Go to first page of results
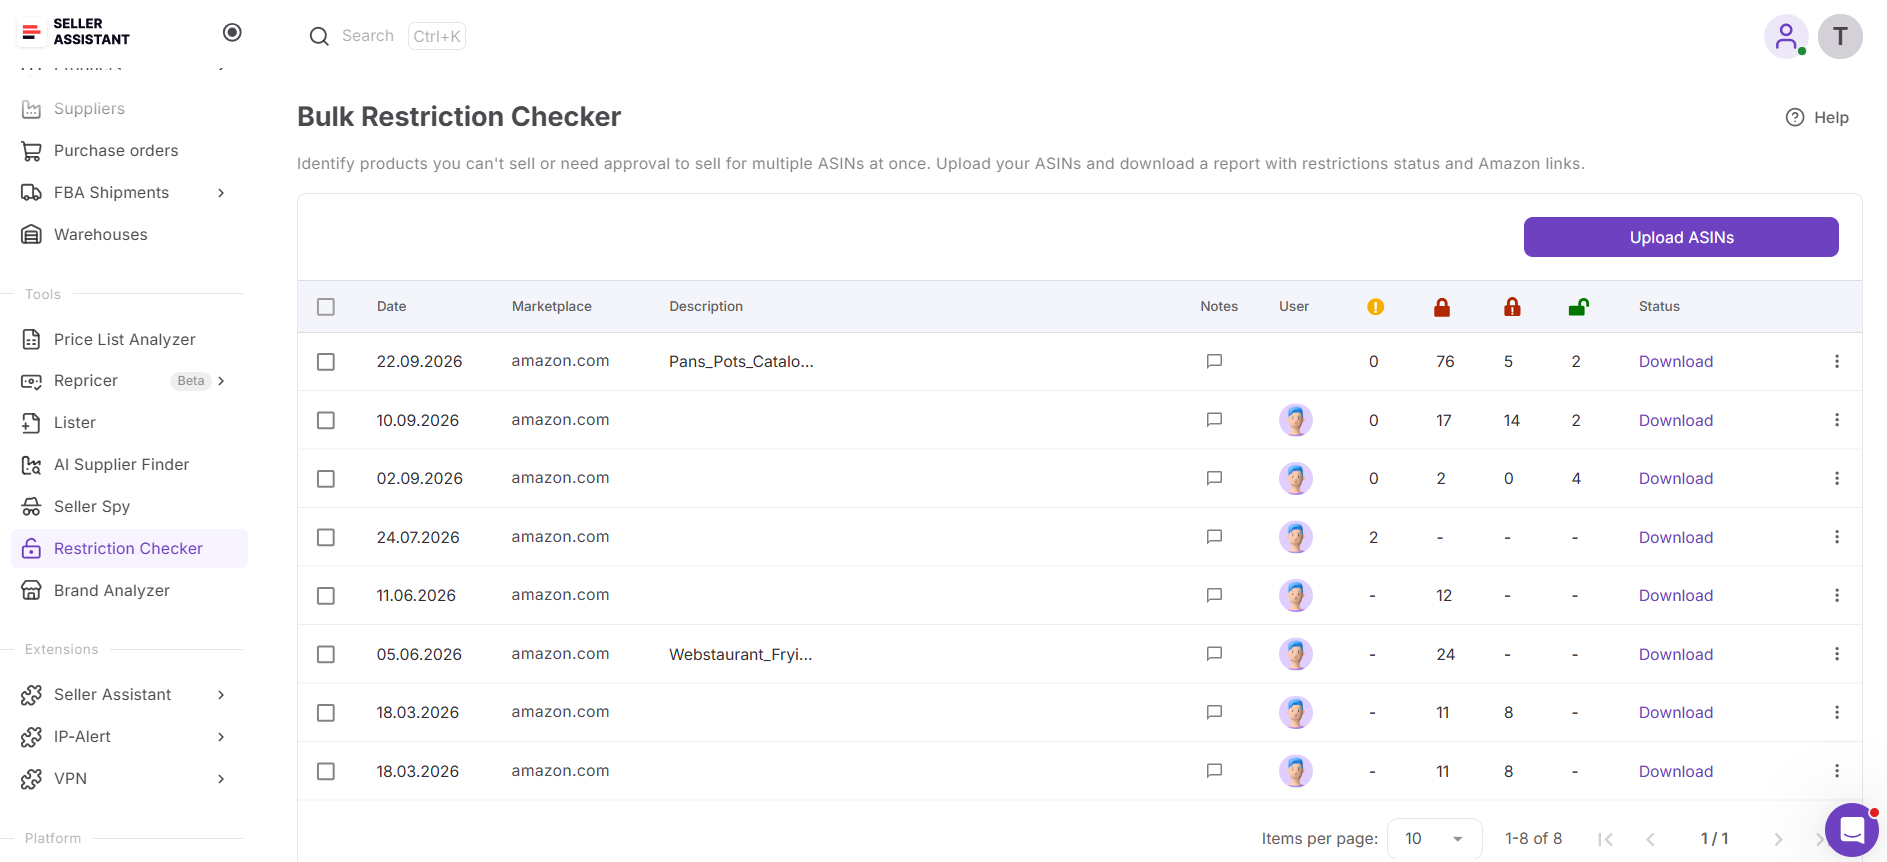Image resolution: width=1887 pixels, height=862 pixels. (x=1605, y=839)
